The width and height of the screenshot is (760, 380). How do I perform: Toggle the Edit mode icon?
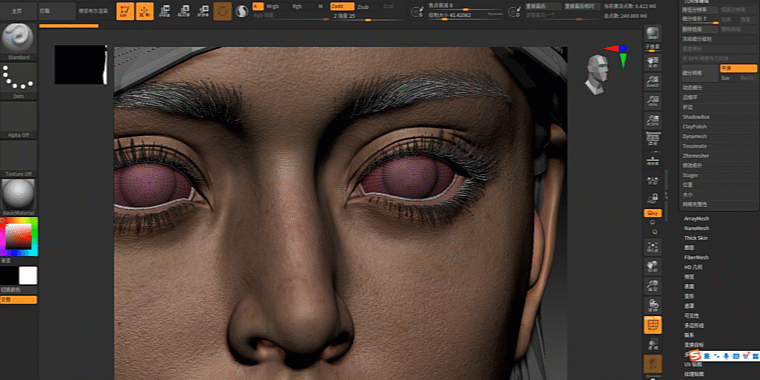(x=125, y=11)
